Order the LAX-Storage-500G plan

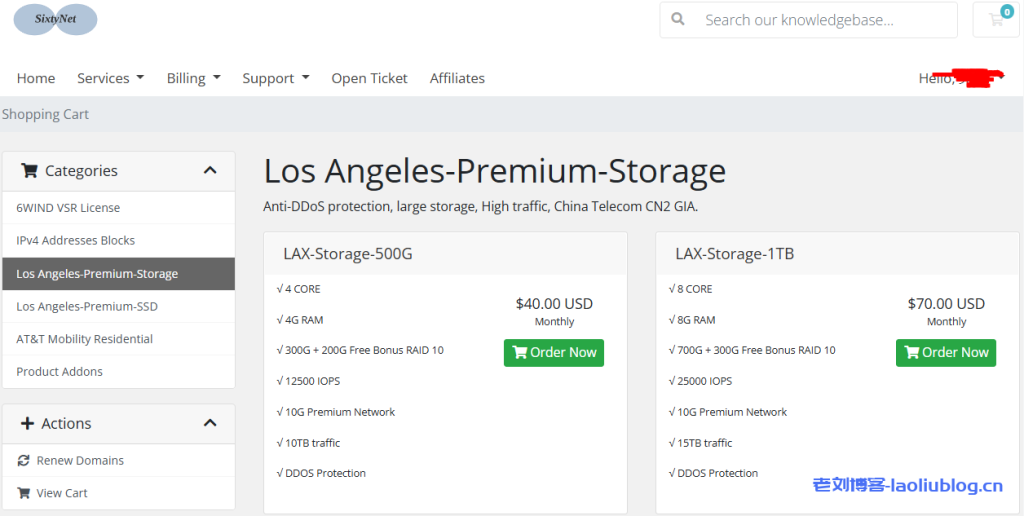tap(554, 352)
